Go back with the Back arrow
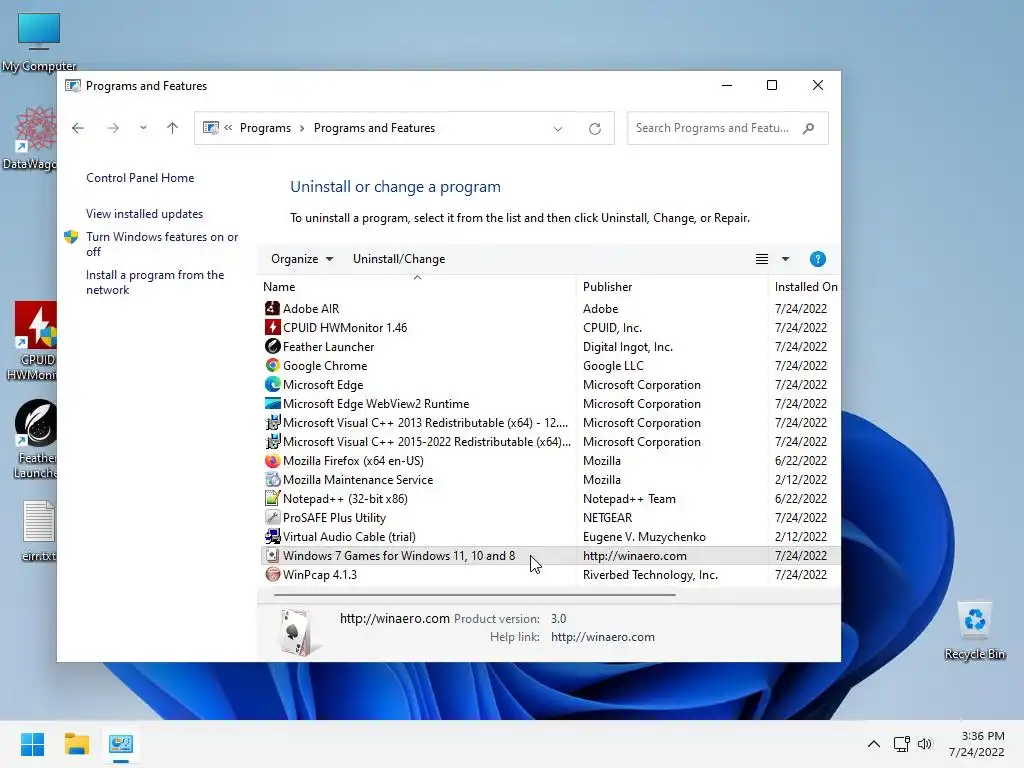This screenshot has height=768, width=1024. pos(78,128)
